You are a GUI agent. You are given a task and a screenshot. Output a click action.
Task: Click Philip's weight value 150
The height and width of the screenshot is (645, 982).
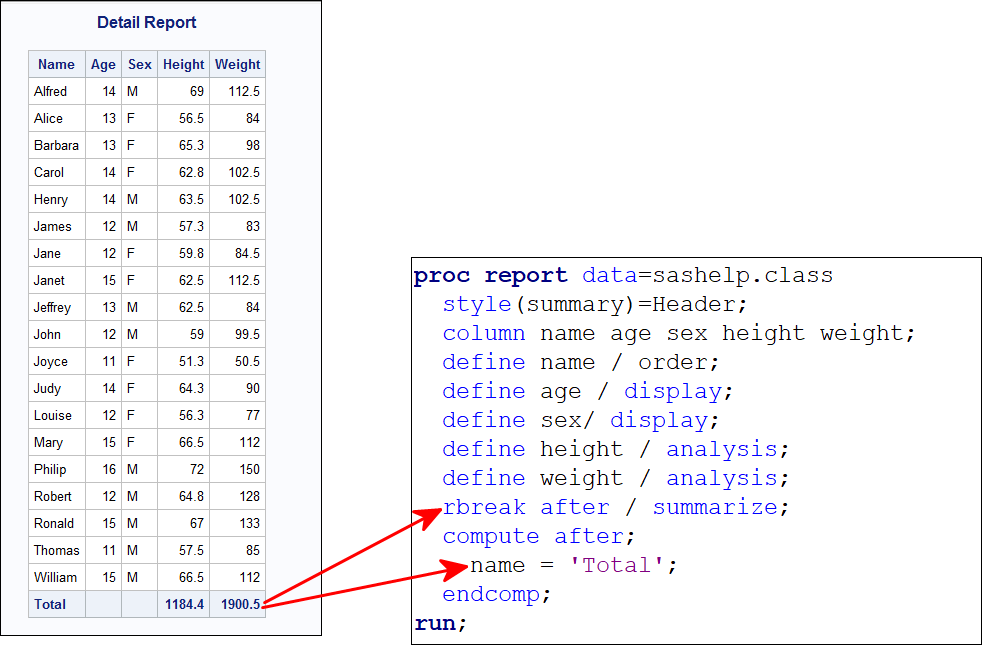pyautogui.click(x=249, y=469)
